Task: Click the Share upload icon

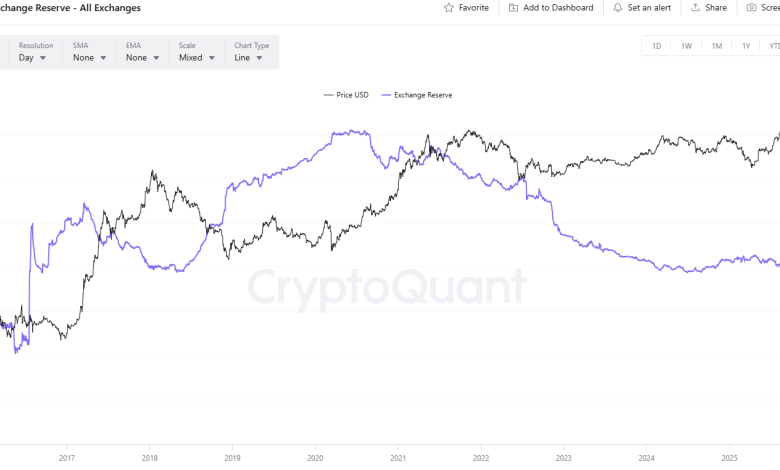Action: [x=694, y=8]
